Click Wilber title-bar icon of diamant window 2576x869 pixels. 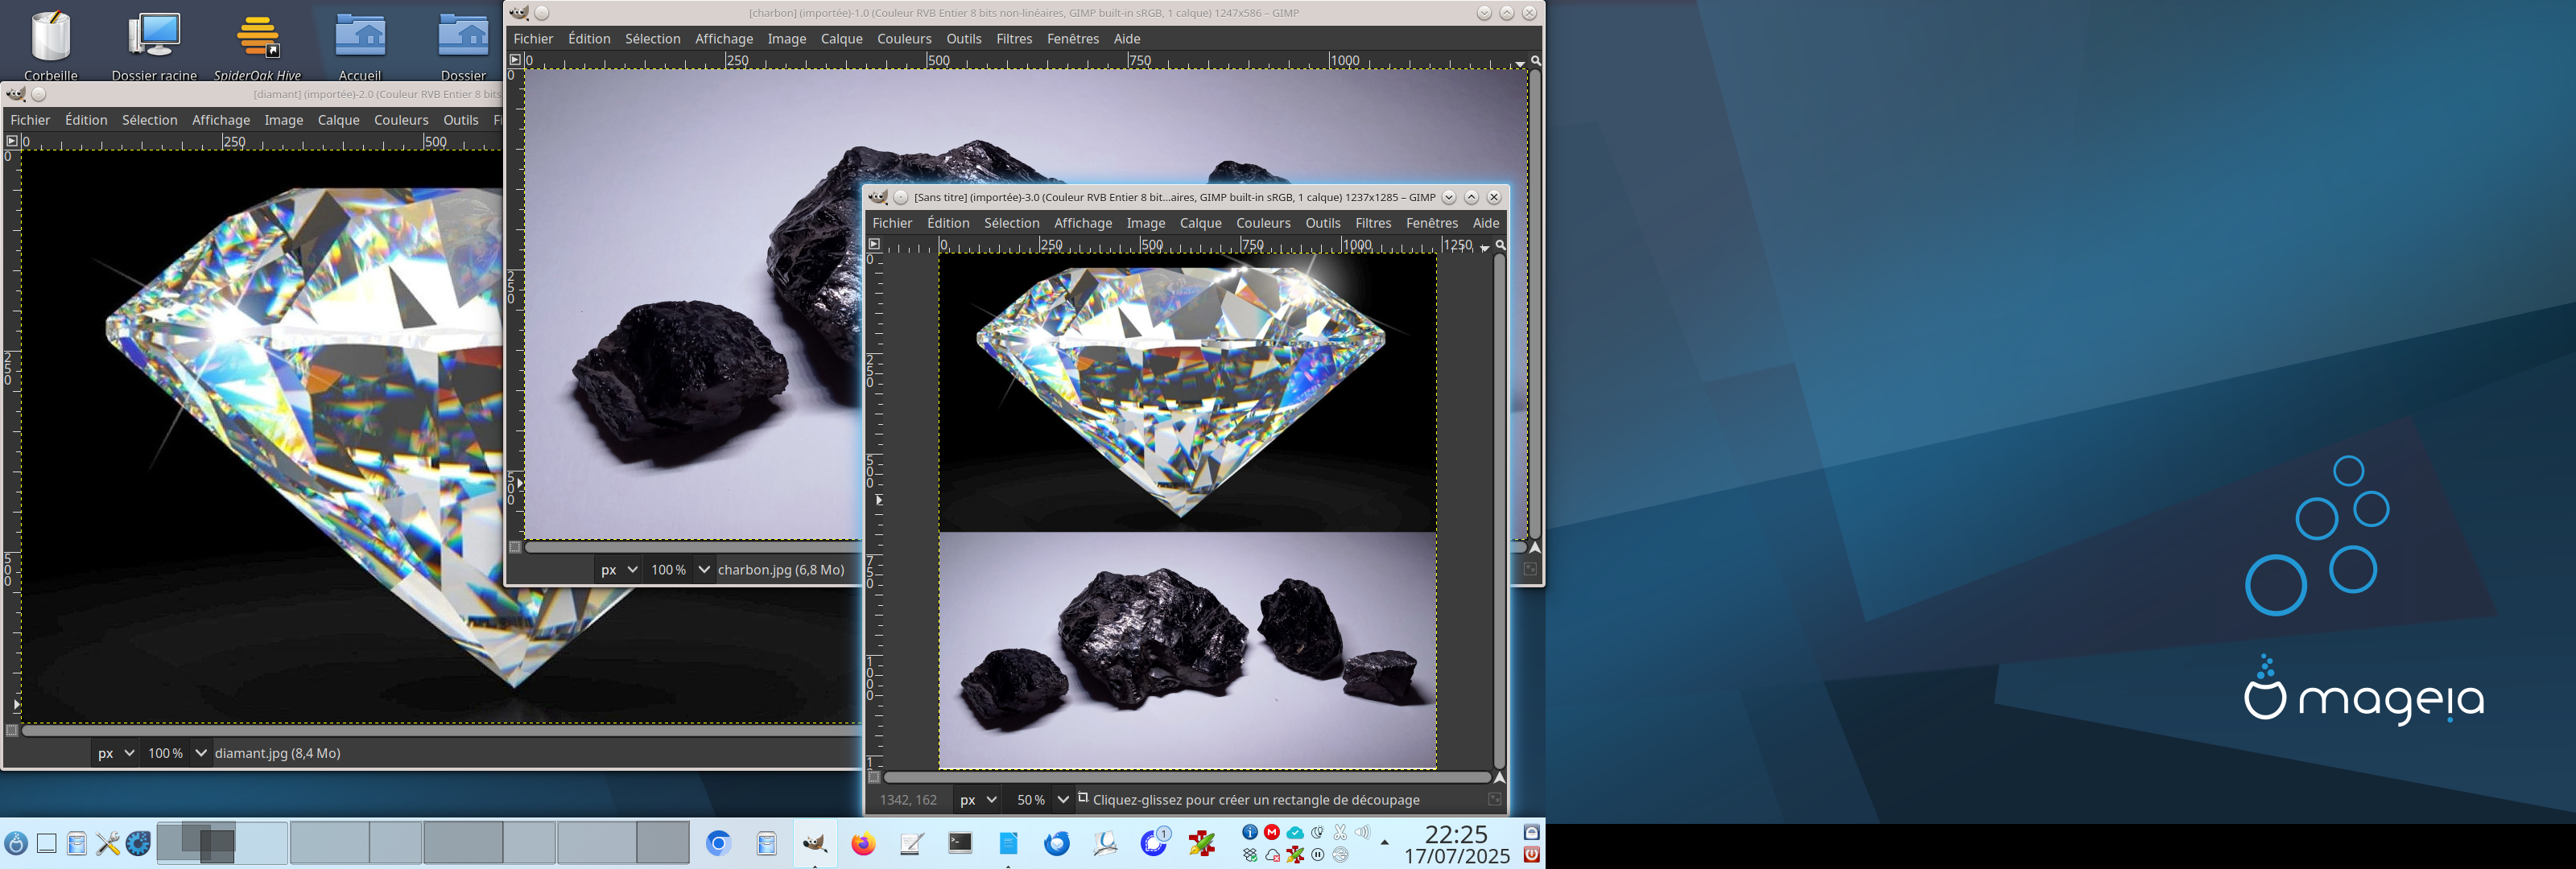tap(15, 94)
